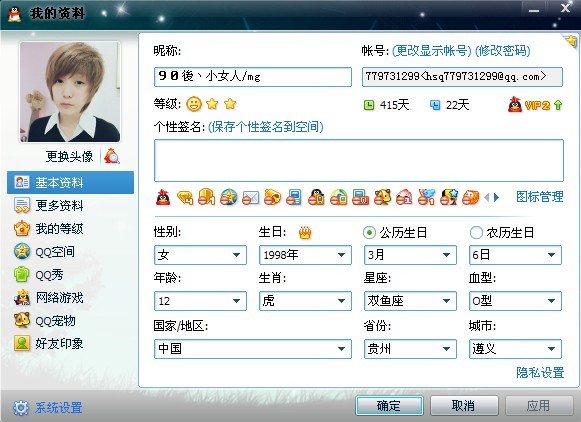This screenshot has width=581, height=422.
Task: Open the 1998年 birth year dropdown
Action: (305, 255)
